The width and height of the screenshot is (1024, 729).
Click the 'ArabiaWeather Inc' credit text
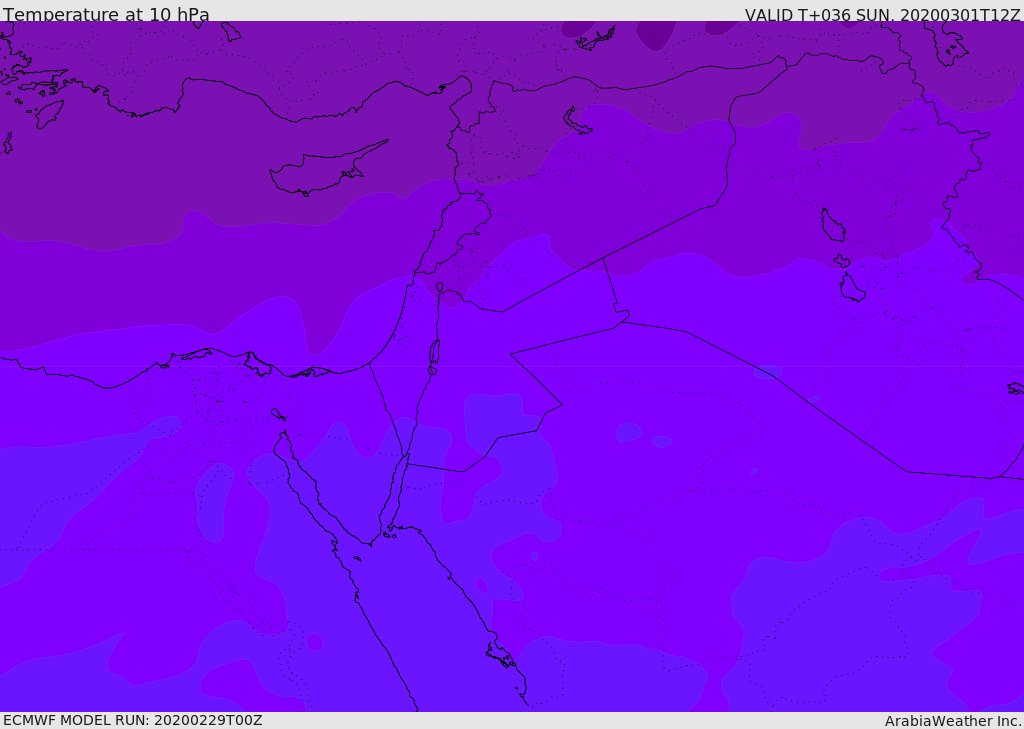(x=951, y=721)
